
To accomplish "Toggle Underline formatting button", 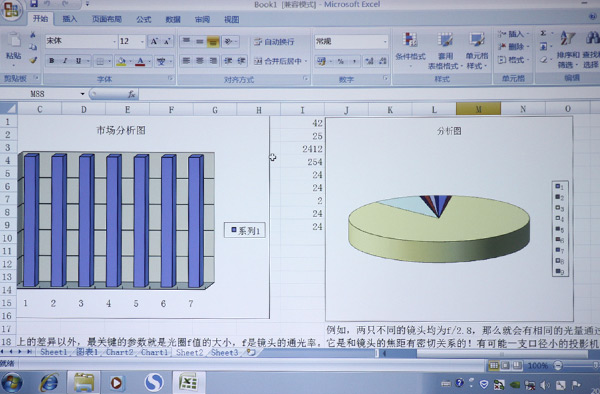I will point(78,61).
